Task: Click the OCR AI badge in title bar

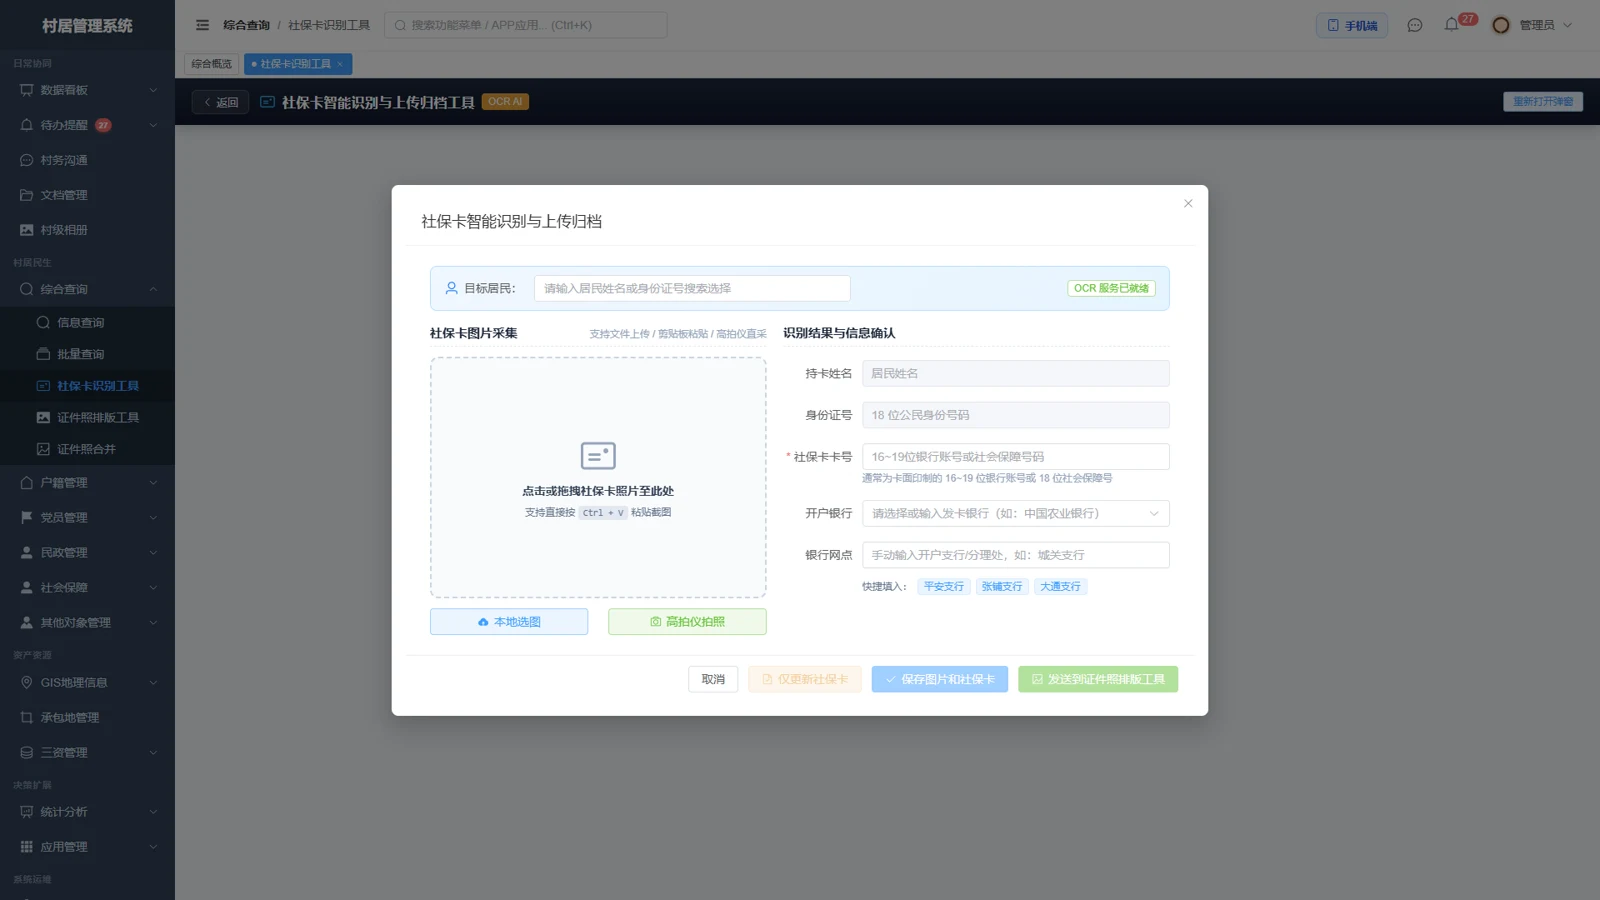Action: coord(505,102)
